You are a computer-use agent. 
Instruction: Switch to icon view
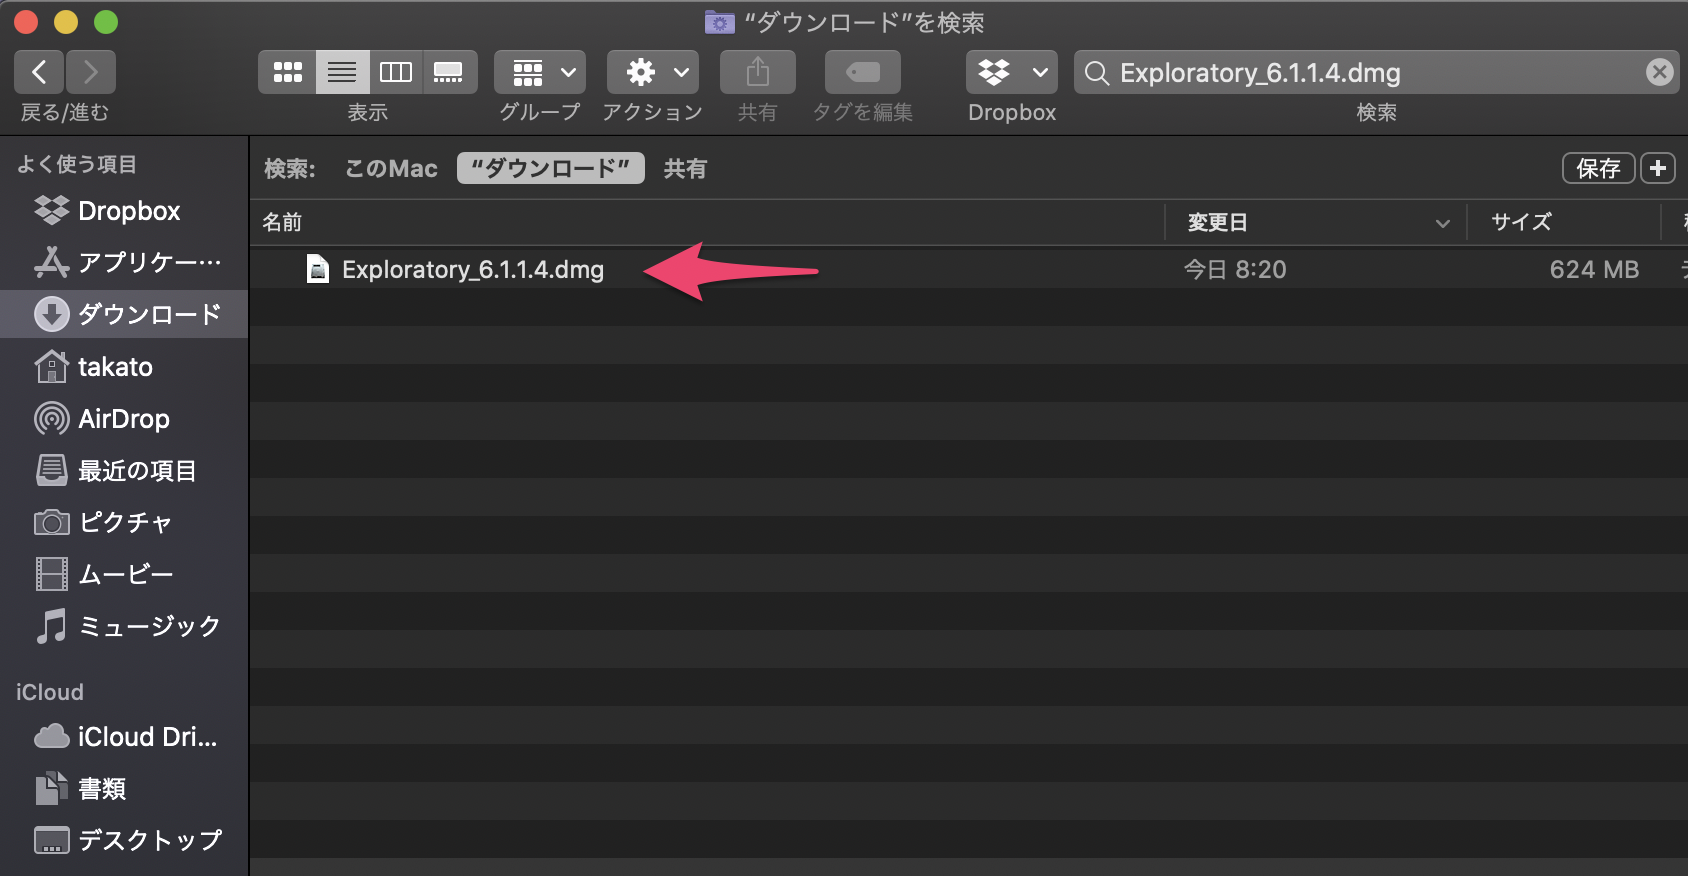coord(288,72)
